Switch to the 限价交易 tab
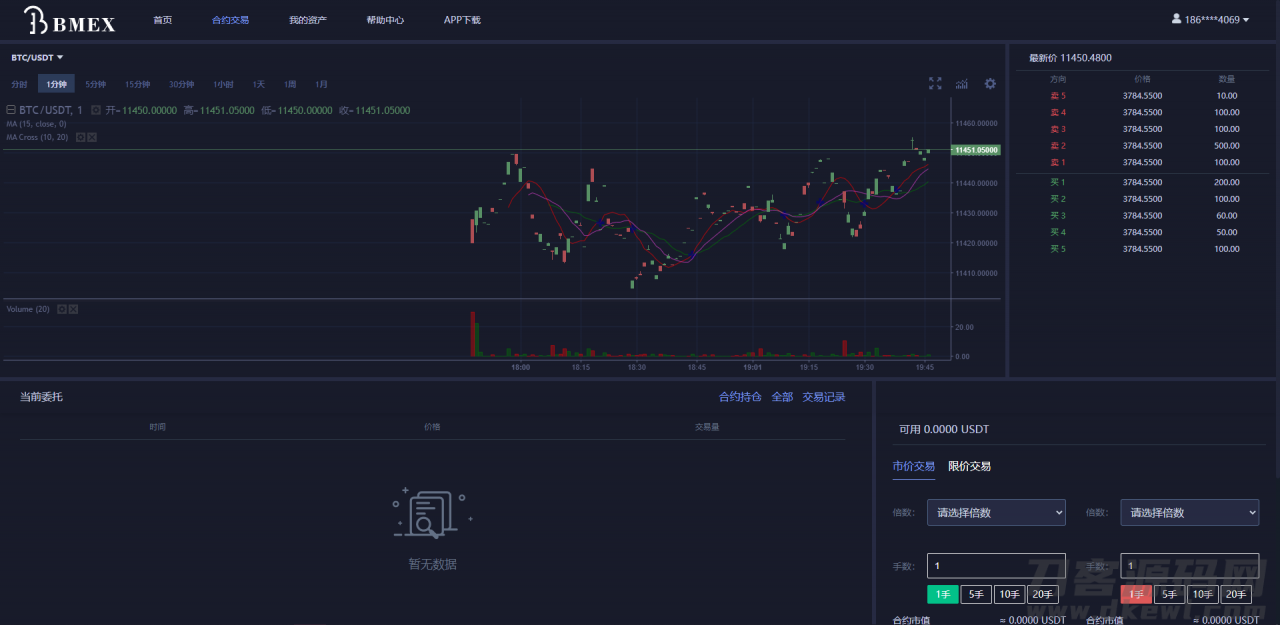Image resolution: width=1280 pixels, height=625 pixels. (969, 465)
